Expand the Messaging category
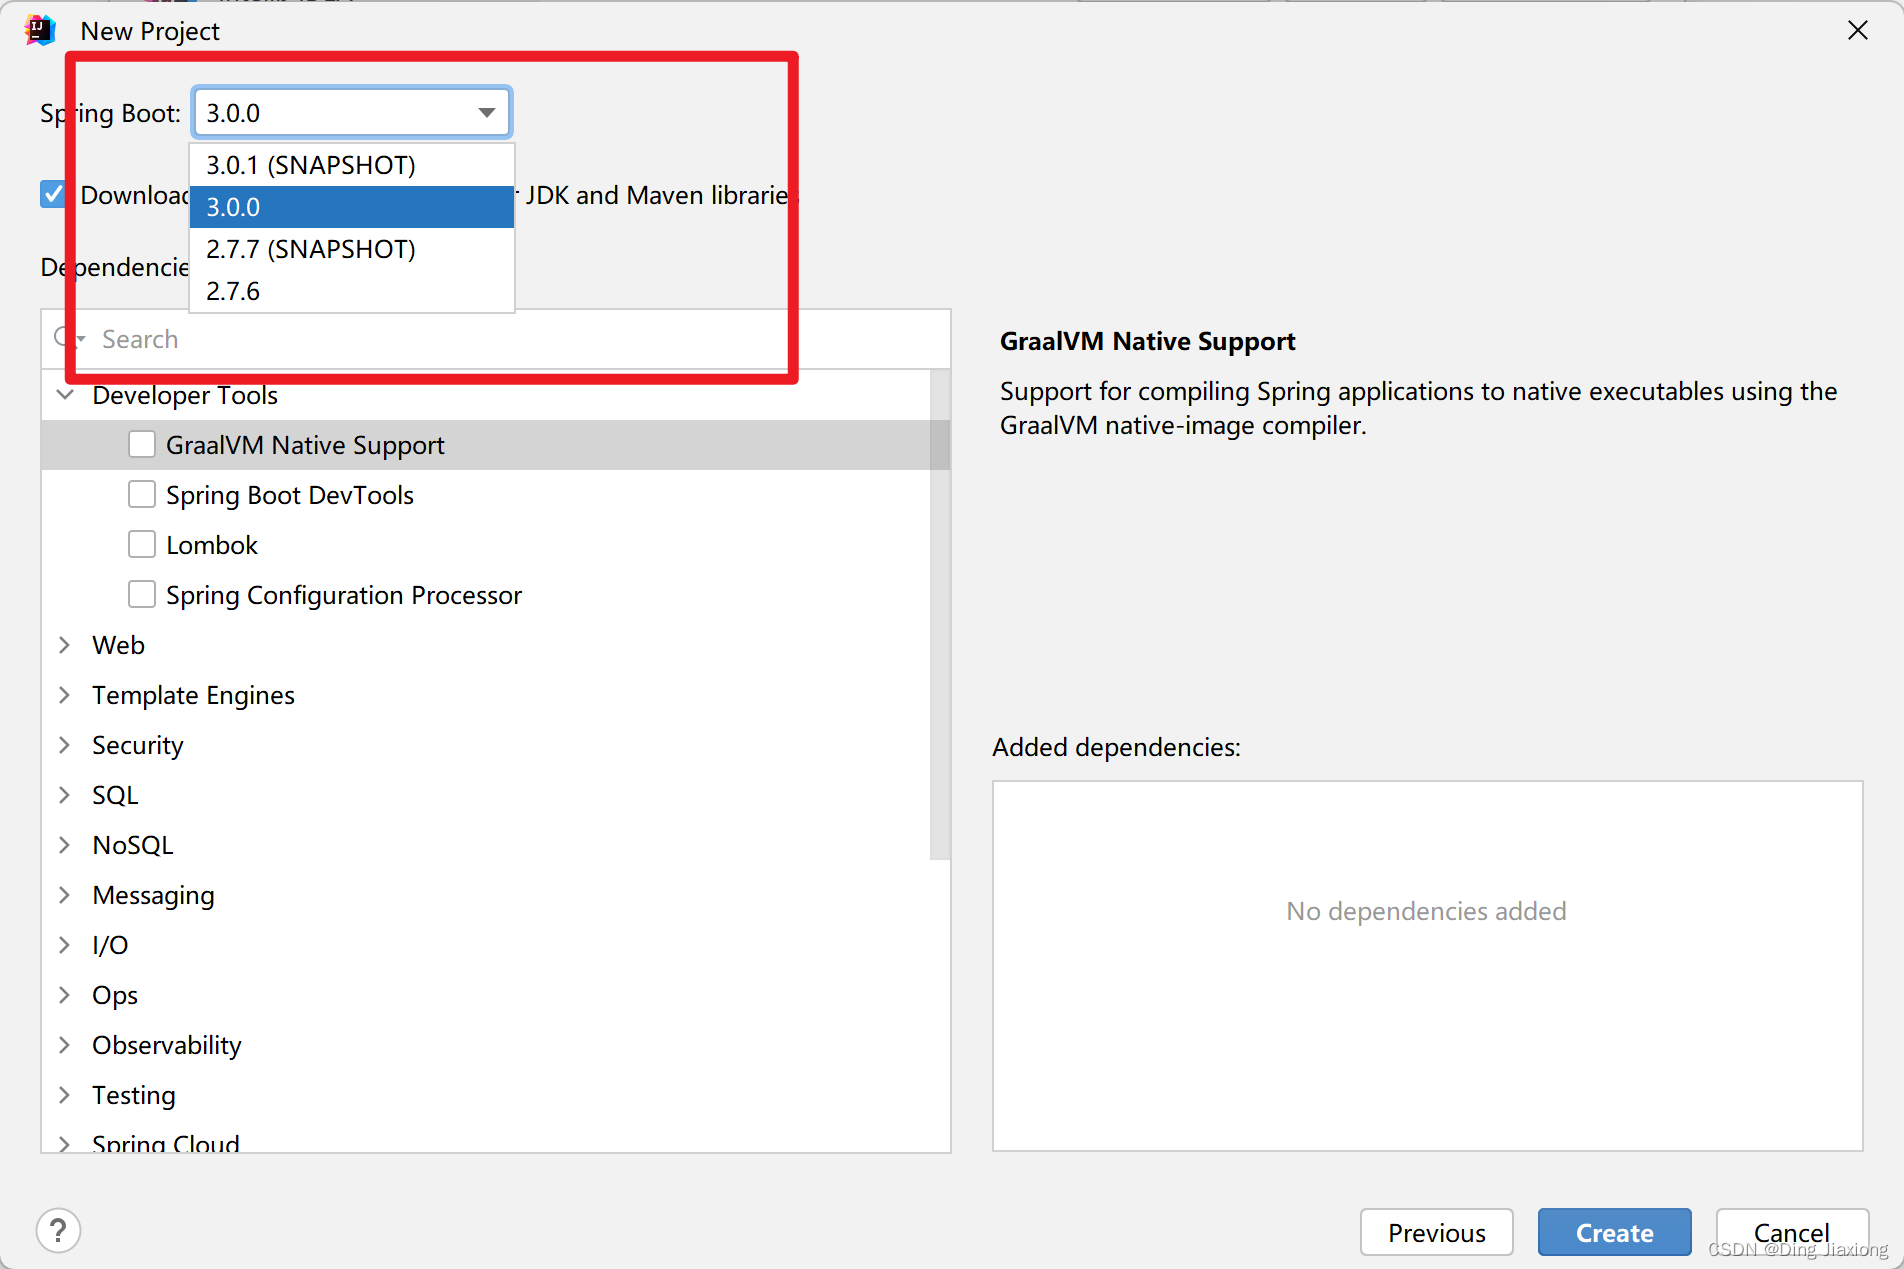 click(65, 895)
